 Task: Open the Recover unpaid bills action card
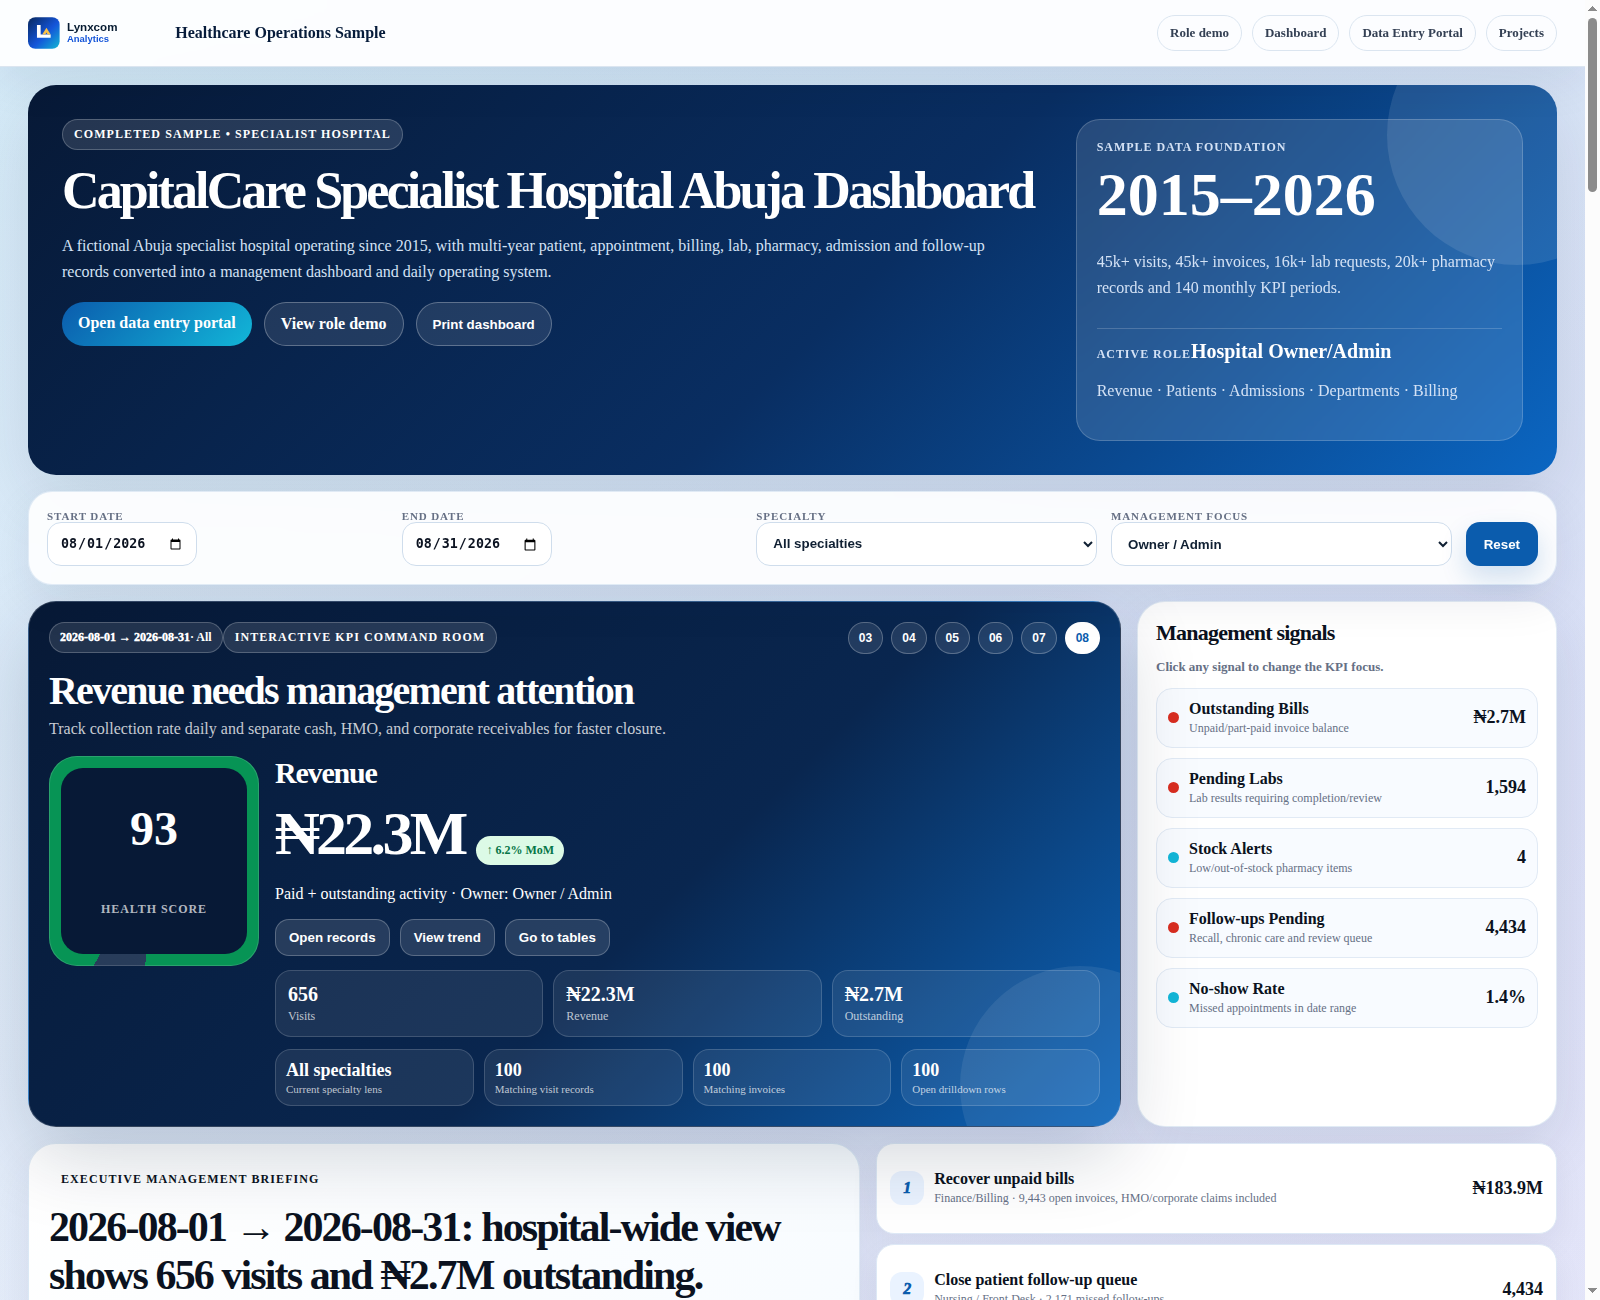click(1216, 1188)
